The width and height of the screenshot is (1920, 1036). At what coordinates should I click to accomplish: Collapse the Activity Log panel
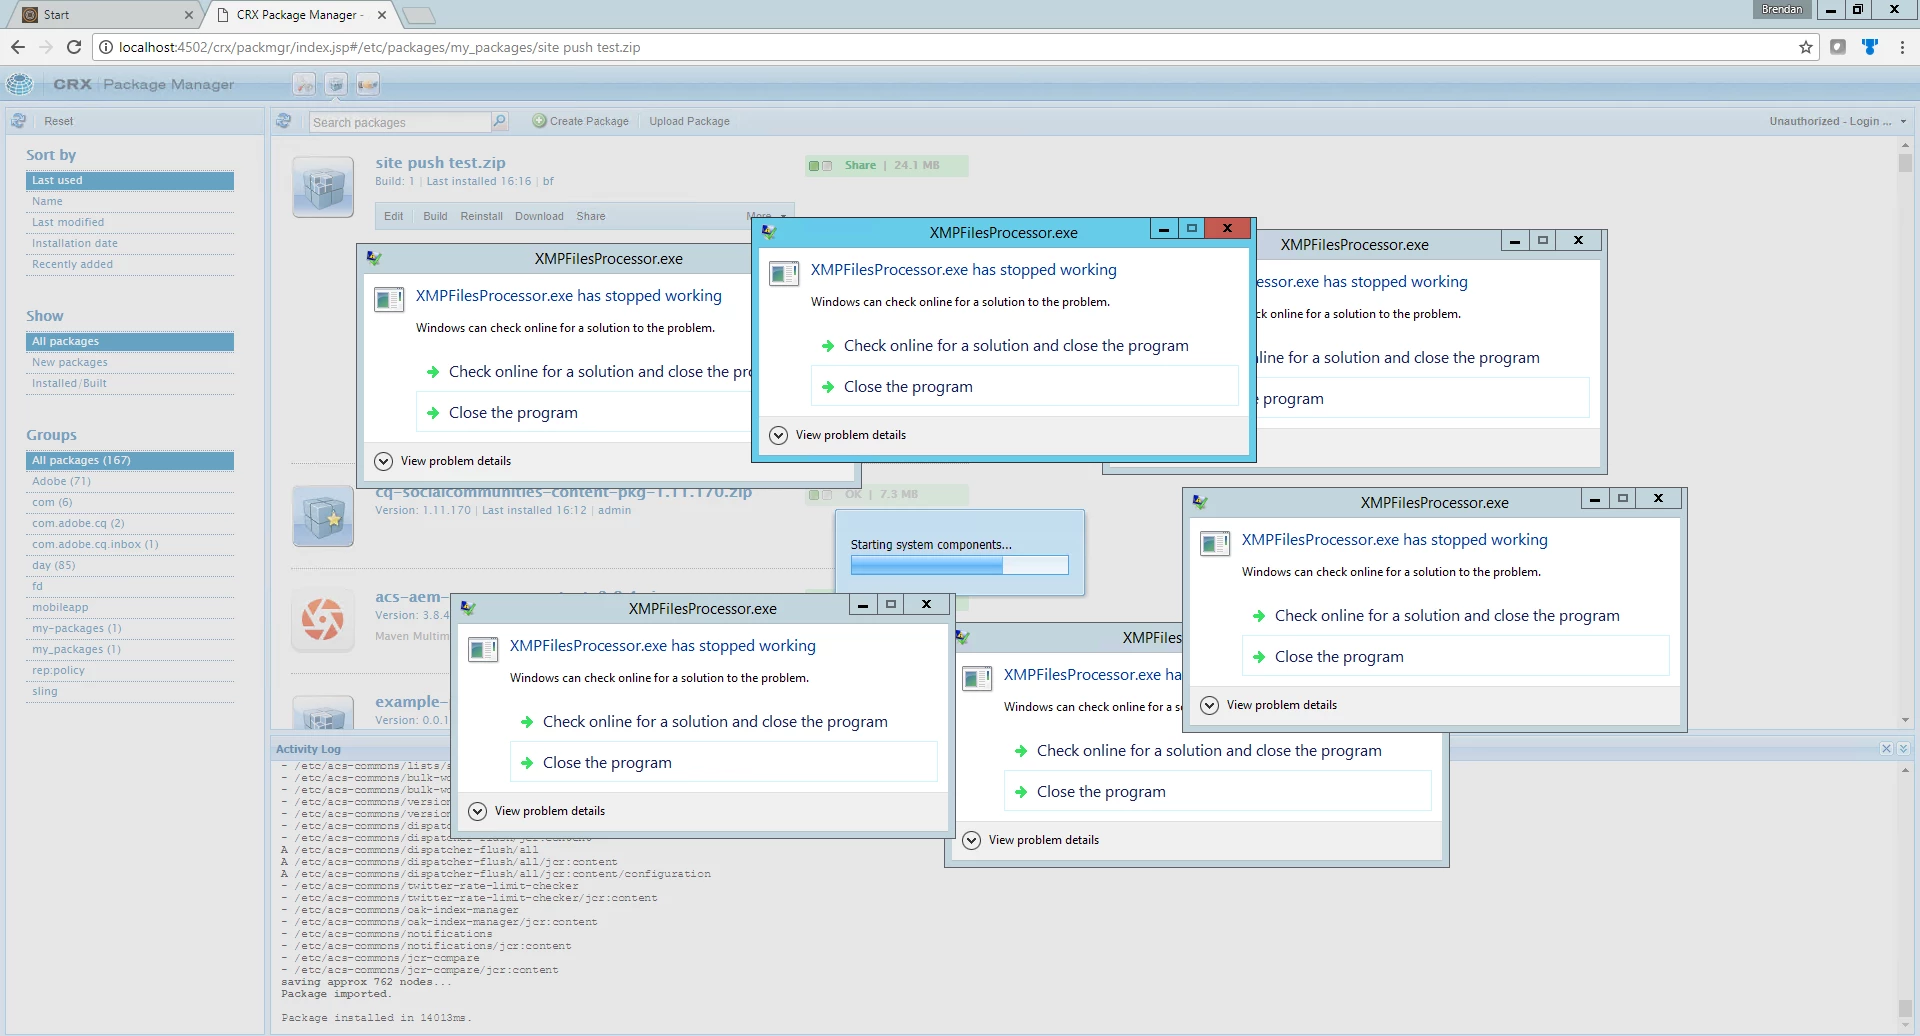point(1903,748)
